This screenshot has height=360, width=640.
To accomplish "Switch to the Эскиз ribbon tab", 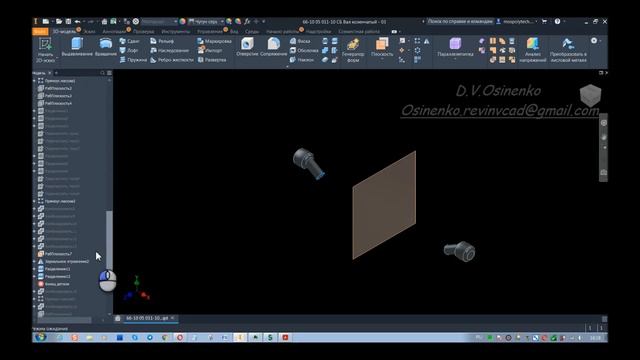I will (89, 31).
